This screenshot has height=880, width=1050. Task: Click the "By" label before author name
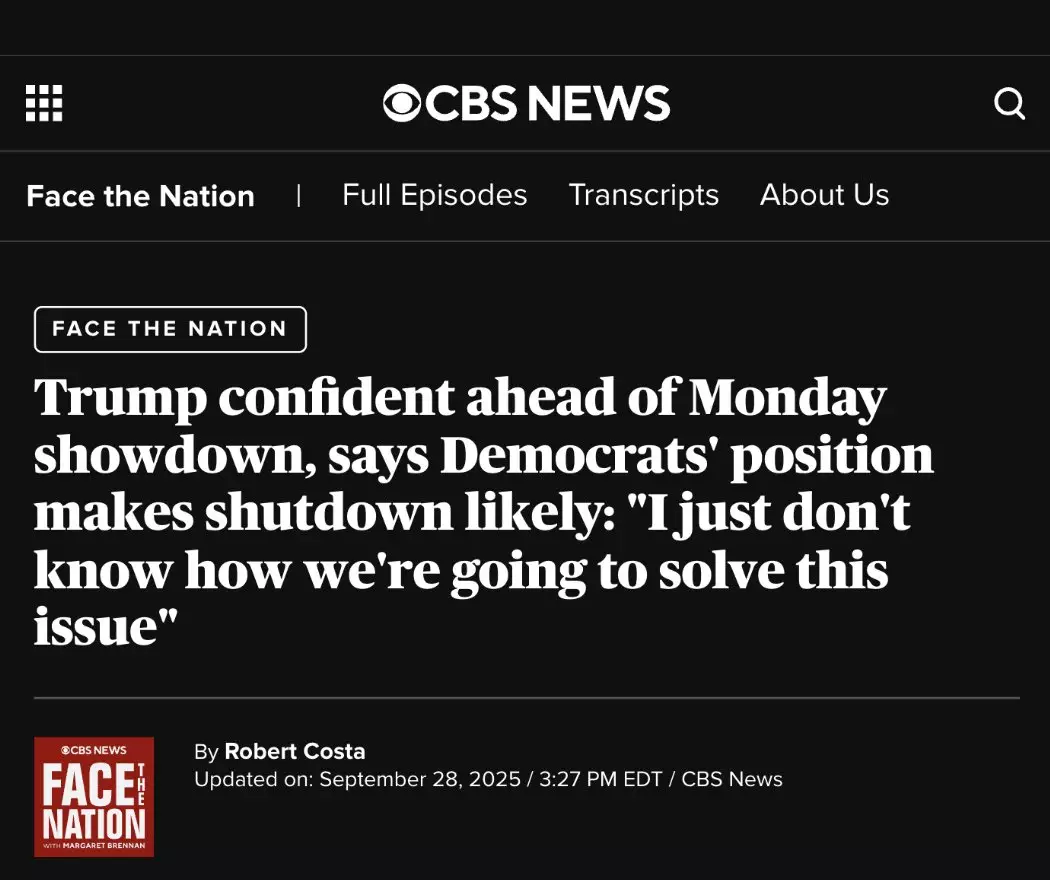click(x=206, y=752)
